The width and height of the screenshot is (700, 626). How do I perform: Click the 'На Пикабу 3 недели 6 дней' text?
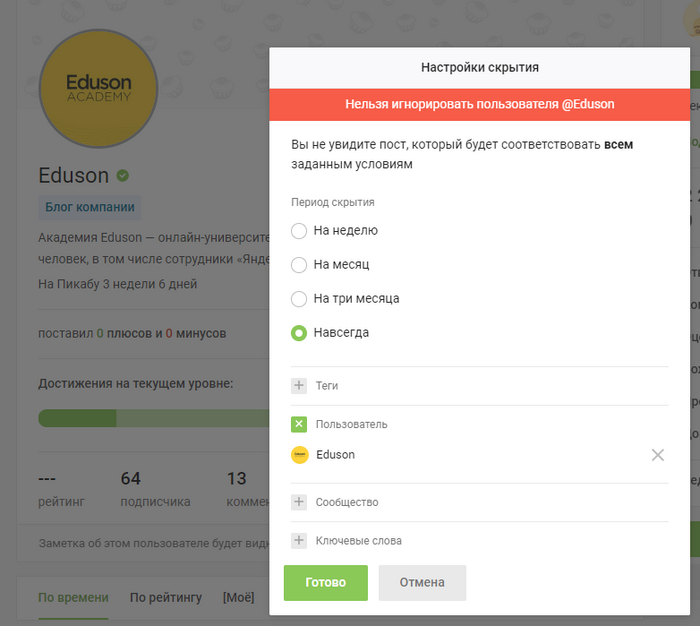(117, 284)
